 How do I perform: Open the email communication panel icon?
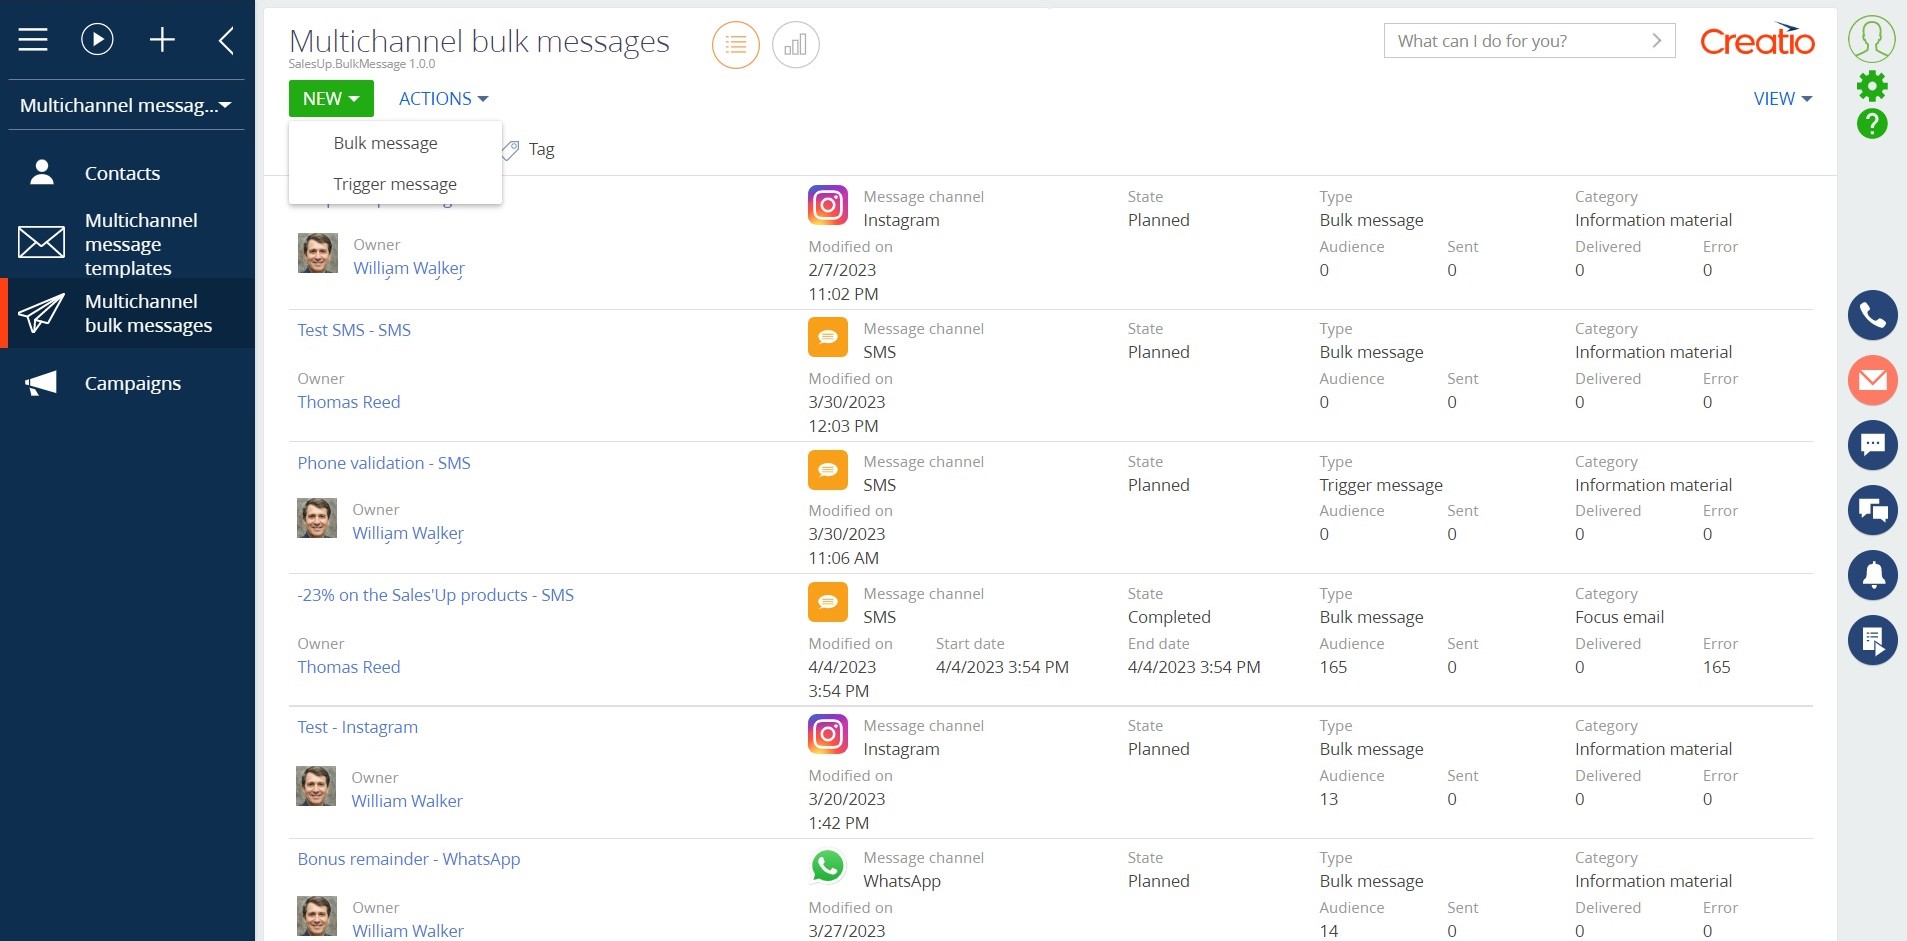[1873, 380]
